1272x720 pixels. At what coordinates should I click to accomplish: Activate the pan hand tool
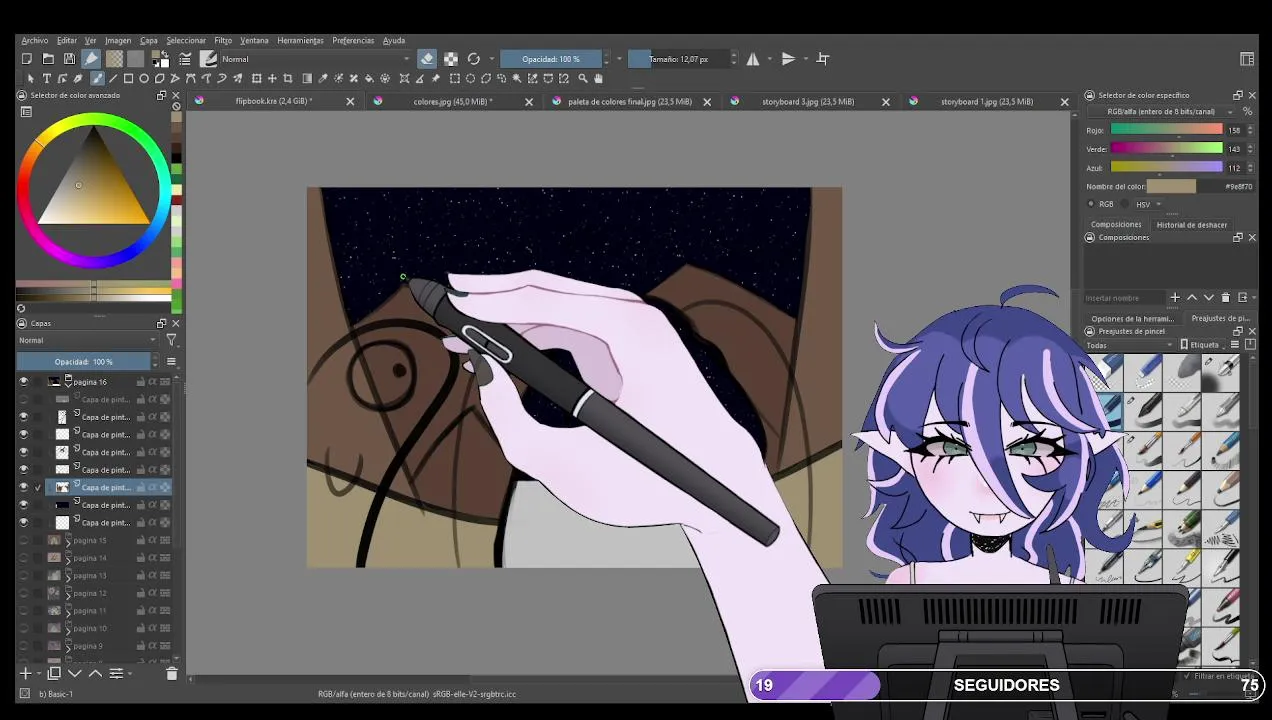point(599,78)
